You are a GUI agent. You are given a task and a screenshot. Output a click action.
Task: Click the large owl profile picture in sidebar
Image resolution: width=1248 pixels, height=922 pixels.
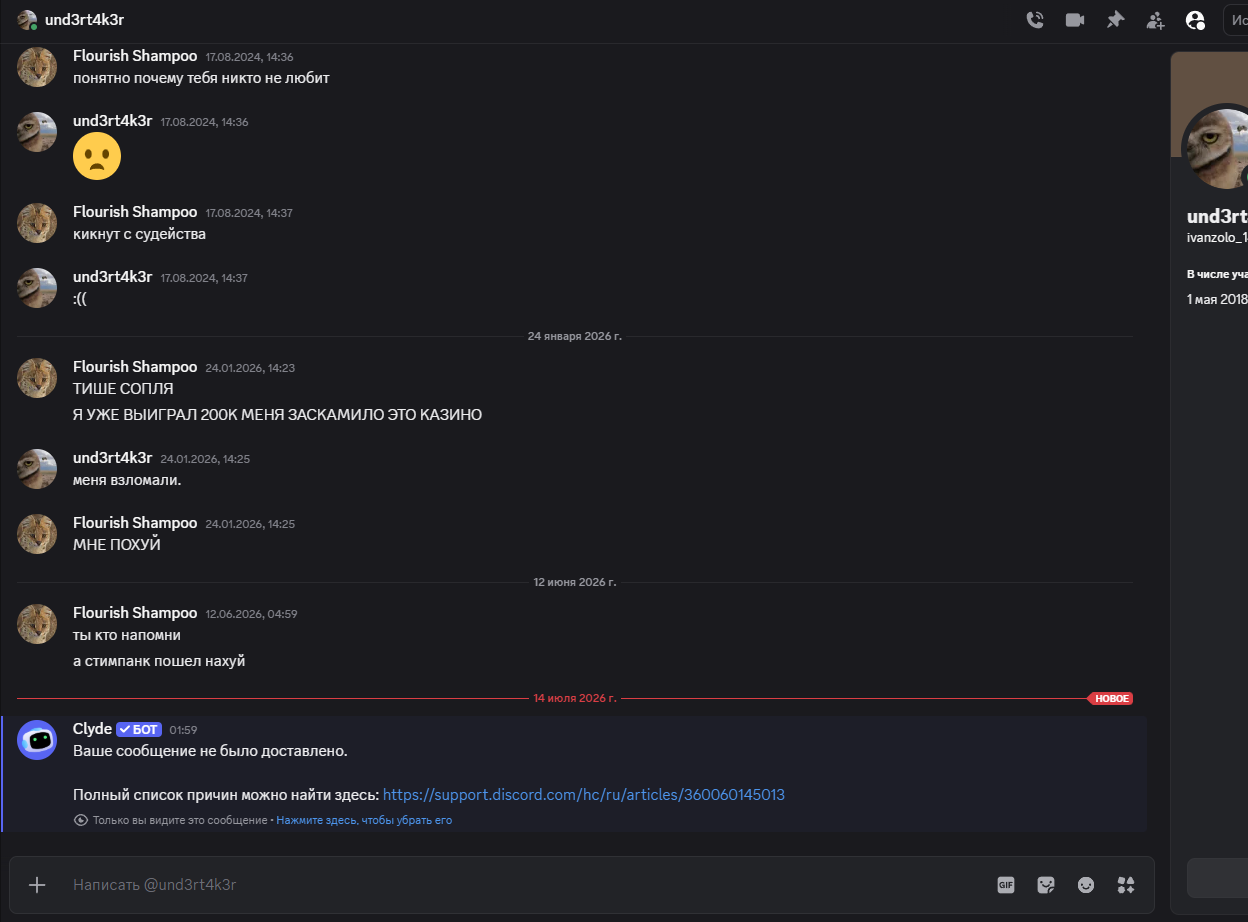[x=1216, y=148]
